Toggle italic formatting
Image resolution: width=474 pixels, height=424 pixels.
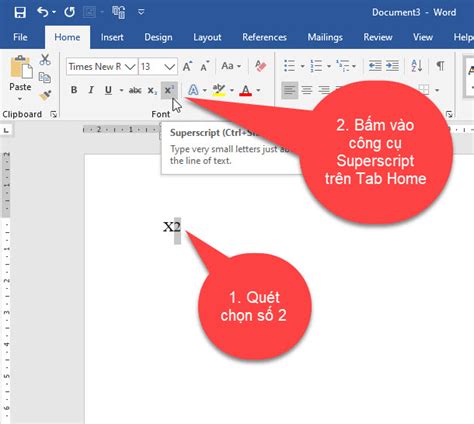click(x=91, y=90)
